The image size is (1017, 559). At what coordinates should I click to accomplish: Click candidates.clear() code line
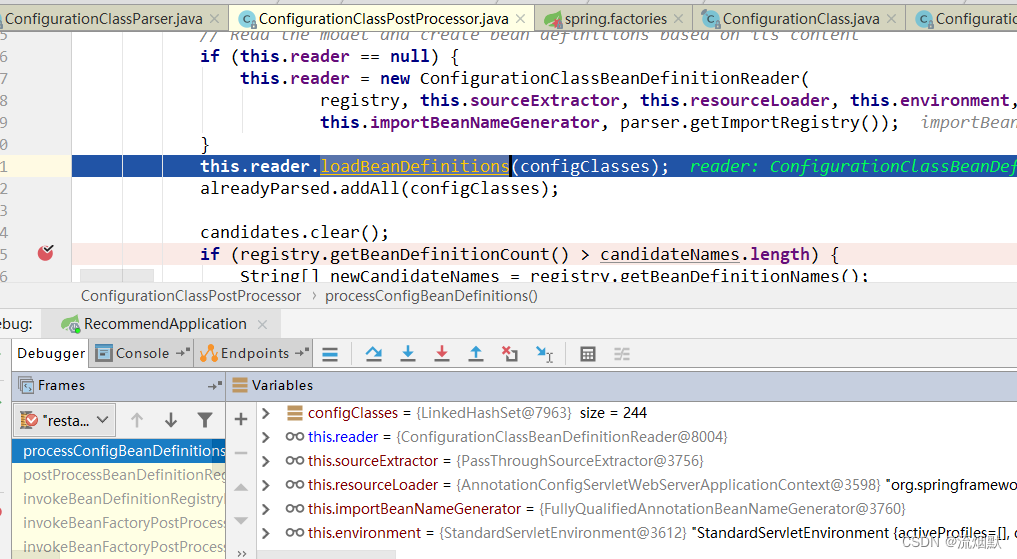point(294,232)
